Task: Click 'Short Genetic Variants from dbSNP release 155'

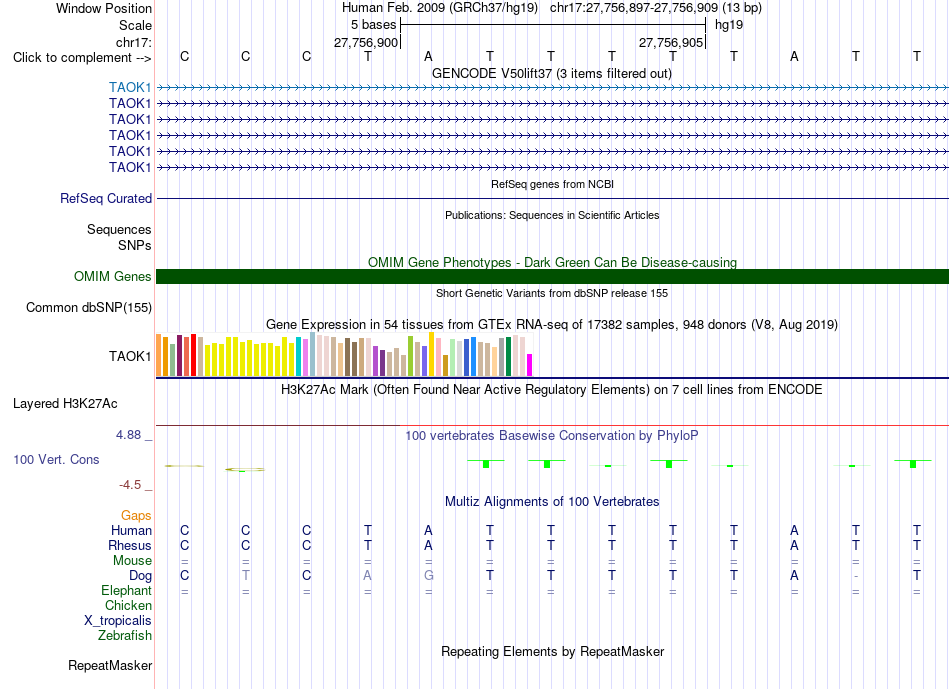Action: pyautogui.click(x=552, y=293)
